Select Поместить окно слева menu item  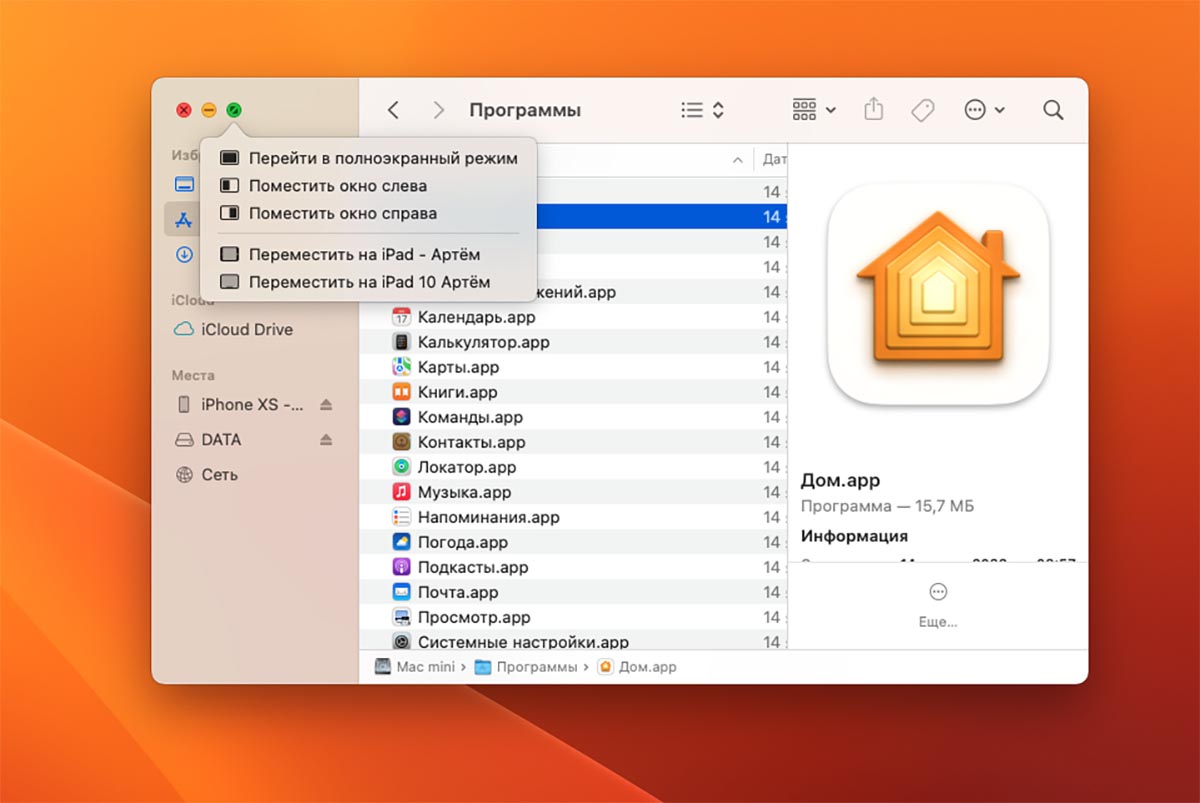tap(337, 185)
